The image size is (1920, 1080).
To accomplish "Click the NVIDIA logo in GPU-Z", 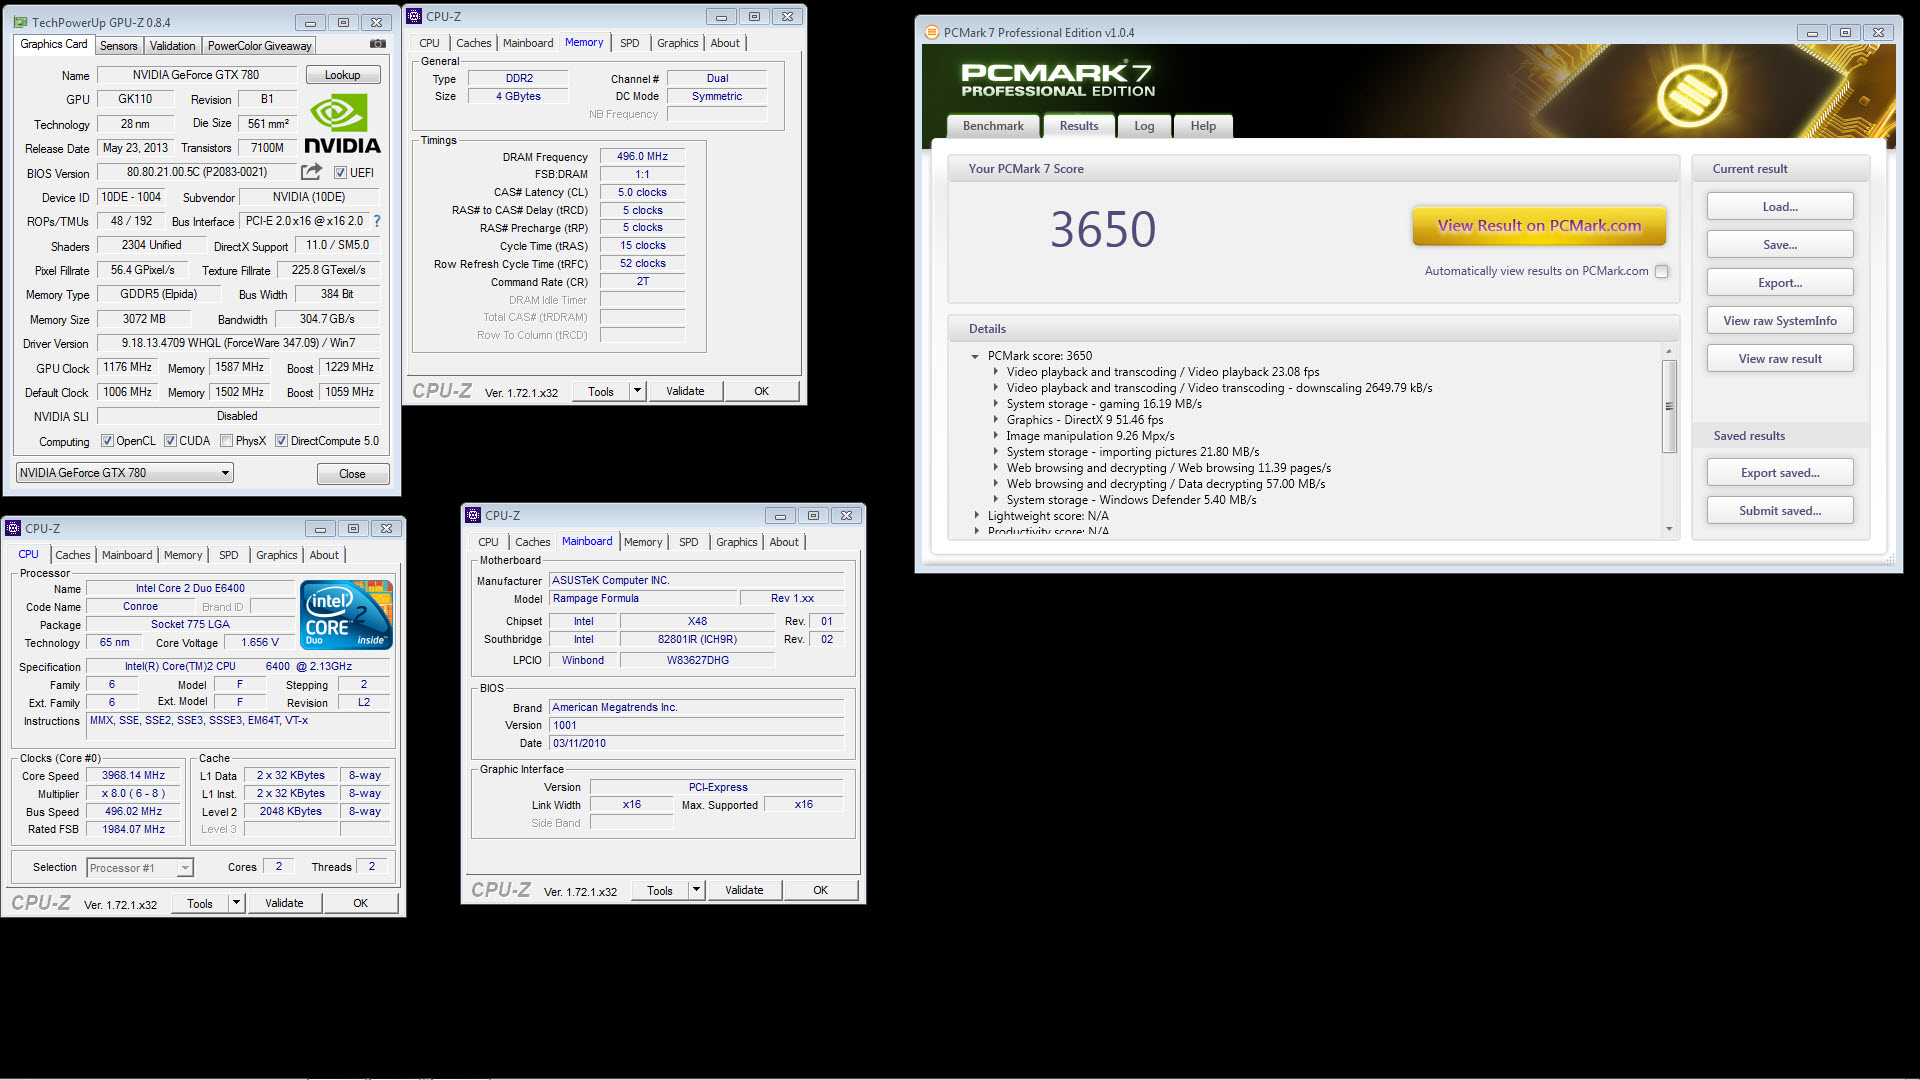I will [342, 124].
